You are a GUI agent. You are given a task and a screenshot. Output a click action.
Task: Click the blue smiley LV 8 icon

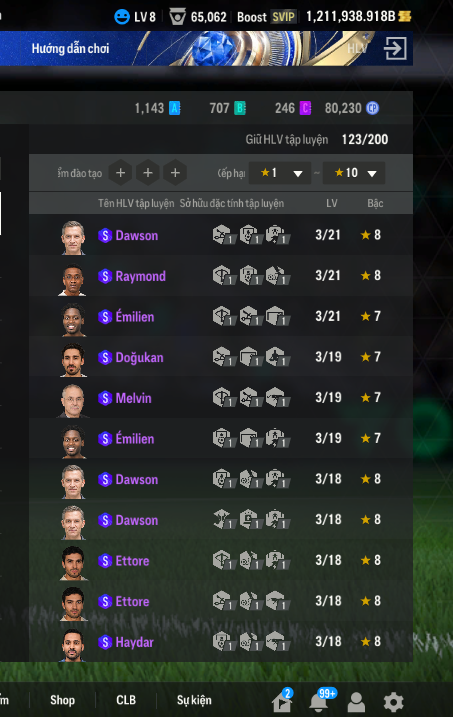122,17
